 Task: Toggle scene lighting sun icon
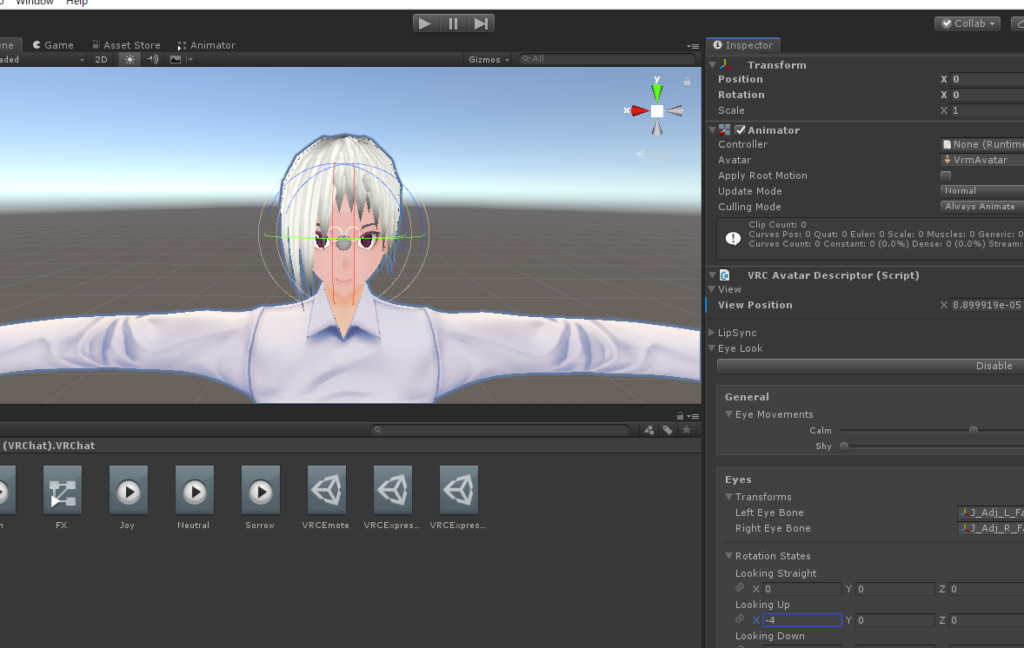130,59
